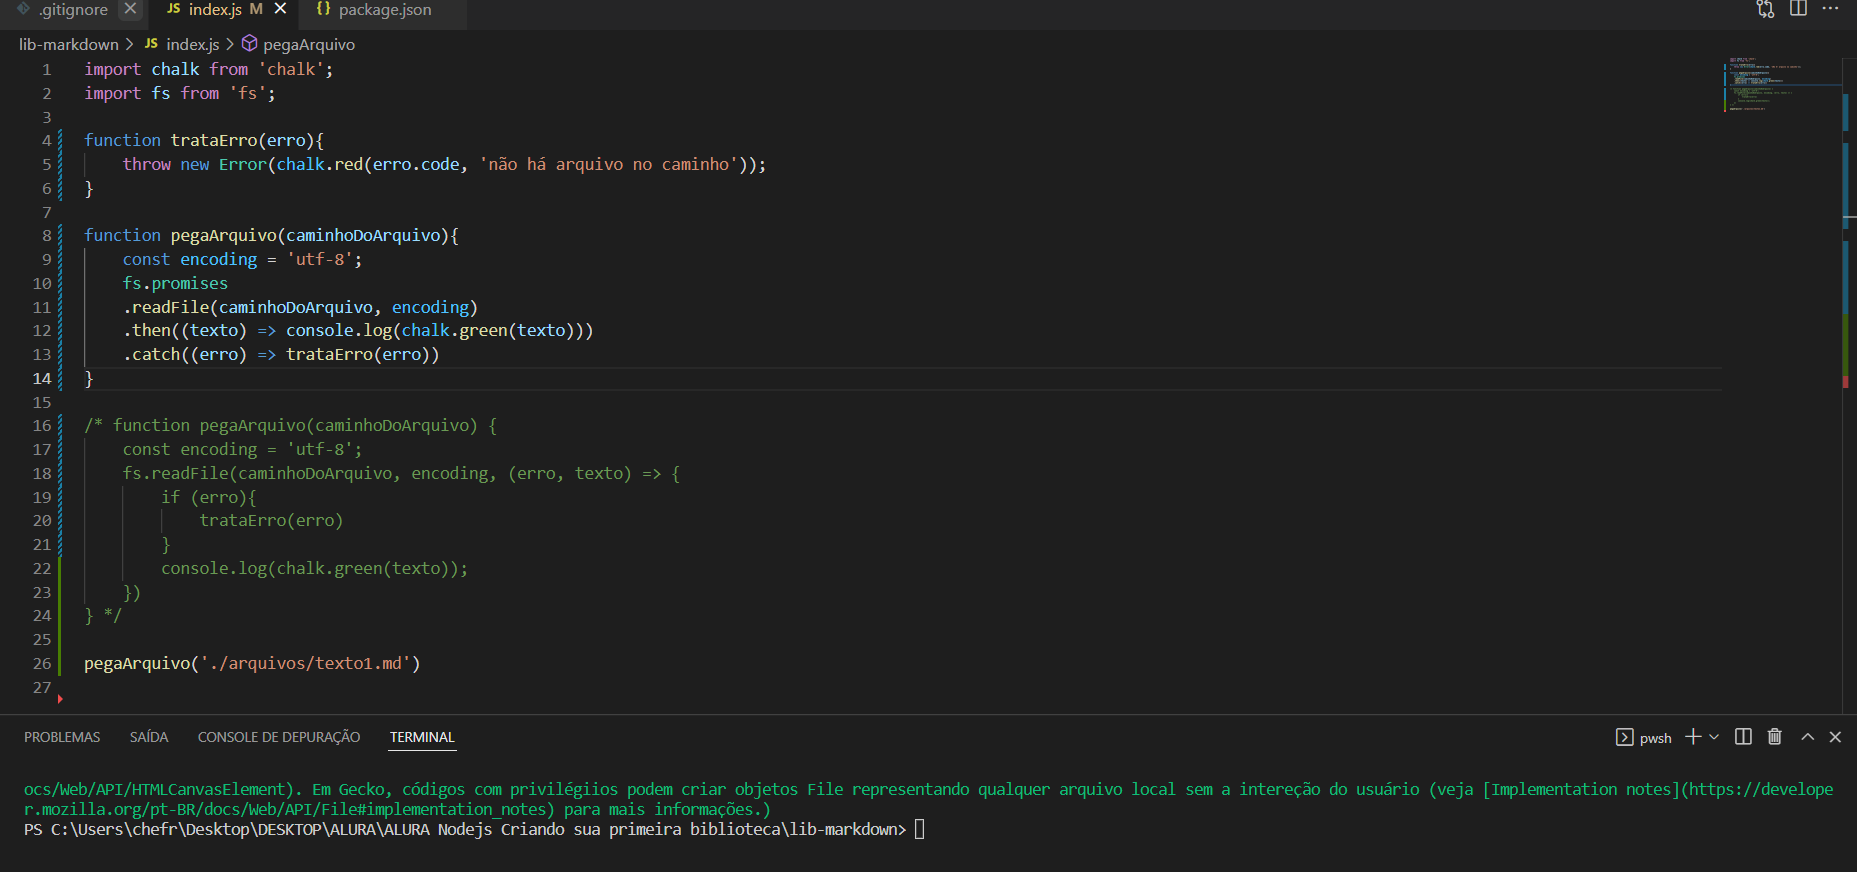Click 'fs' string on import line 2
Viewport: 1857px width, 872px height.
pos(248,93)
